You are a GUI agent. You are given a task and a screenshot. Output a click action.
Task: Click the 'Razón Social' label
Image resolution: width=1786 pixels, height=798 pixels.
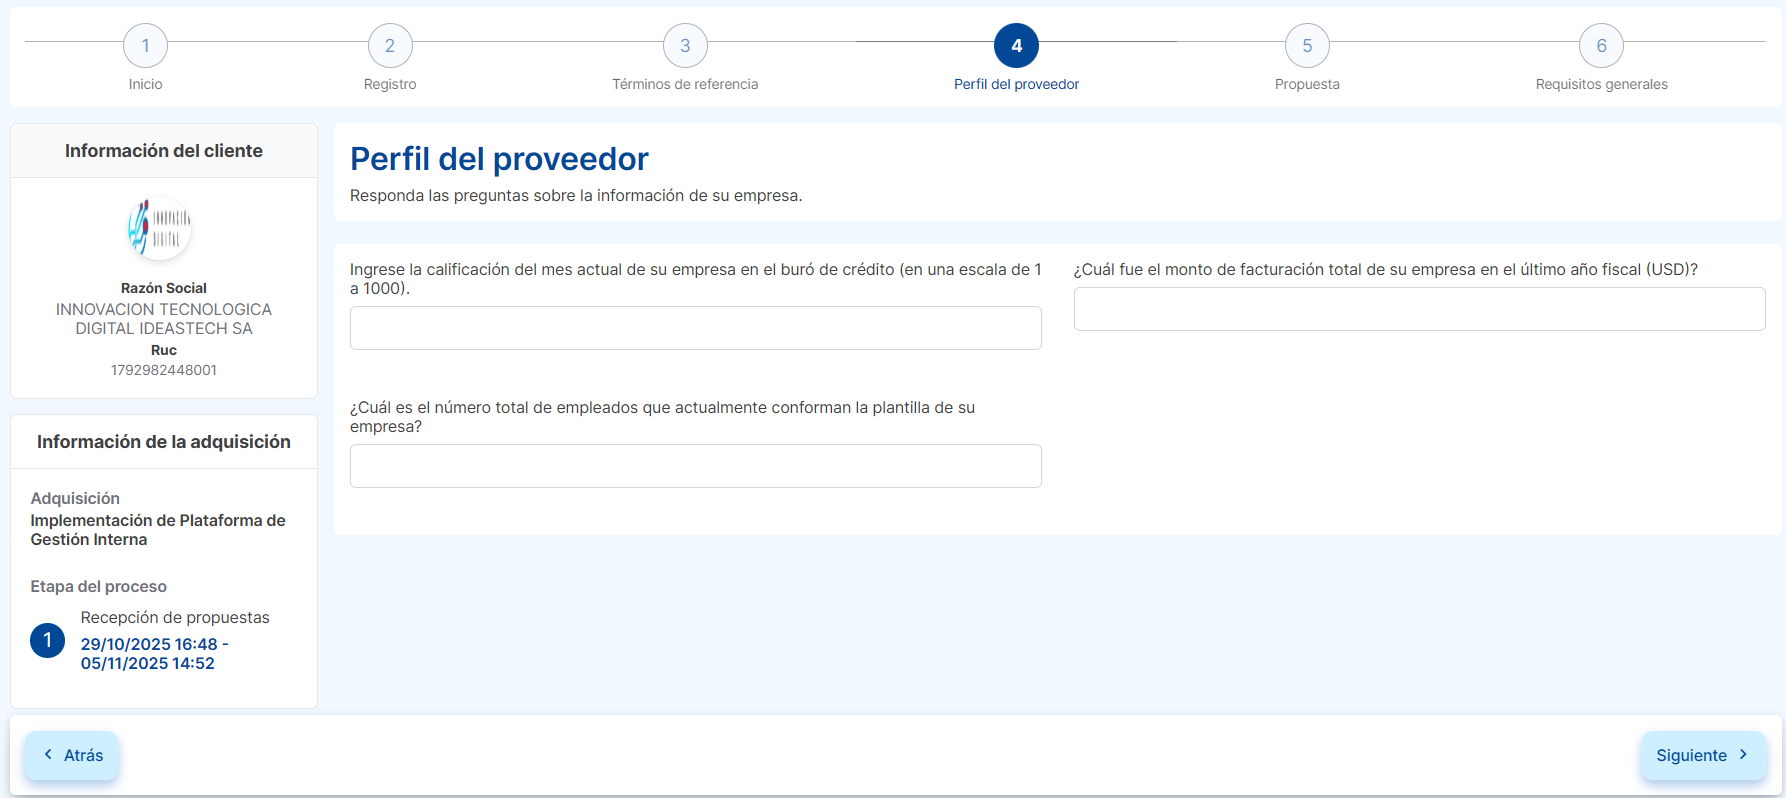[x=164, y=288]
